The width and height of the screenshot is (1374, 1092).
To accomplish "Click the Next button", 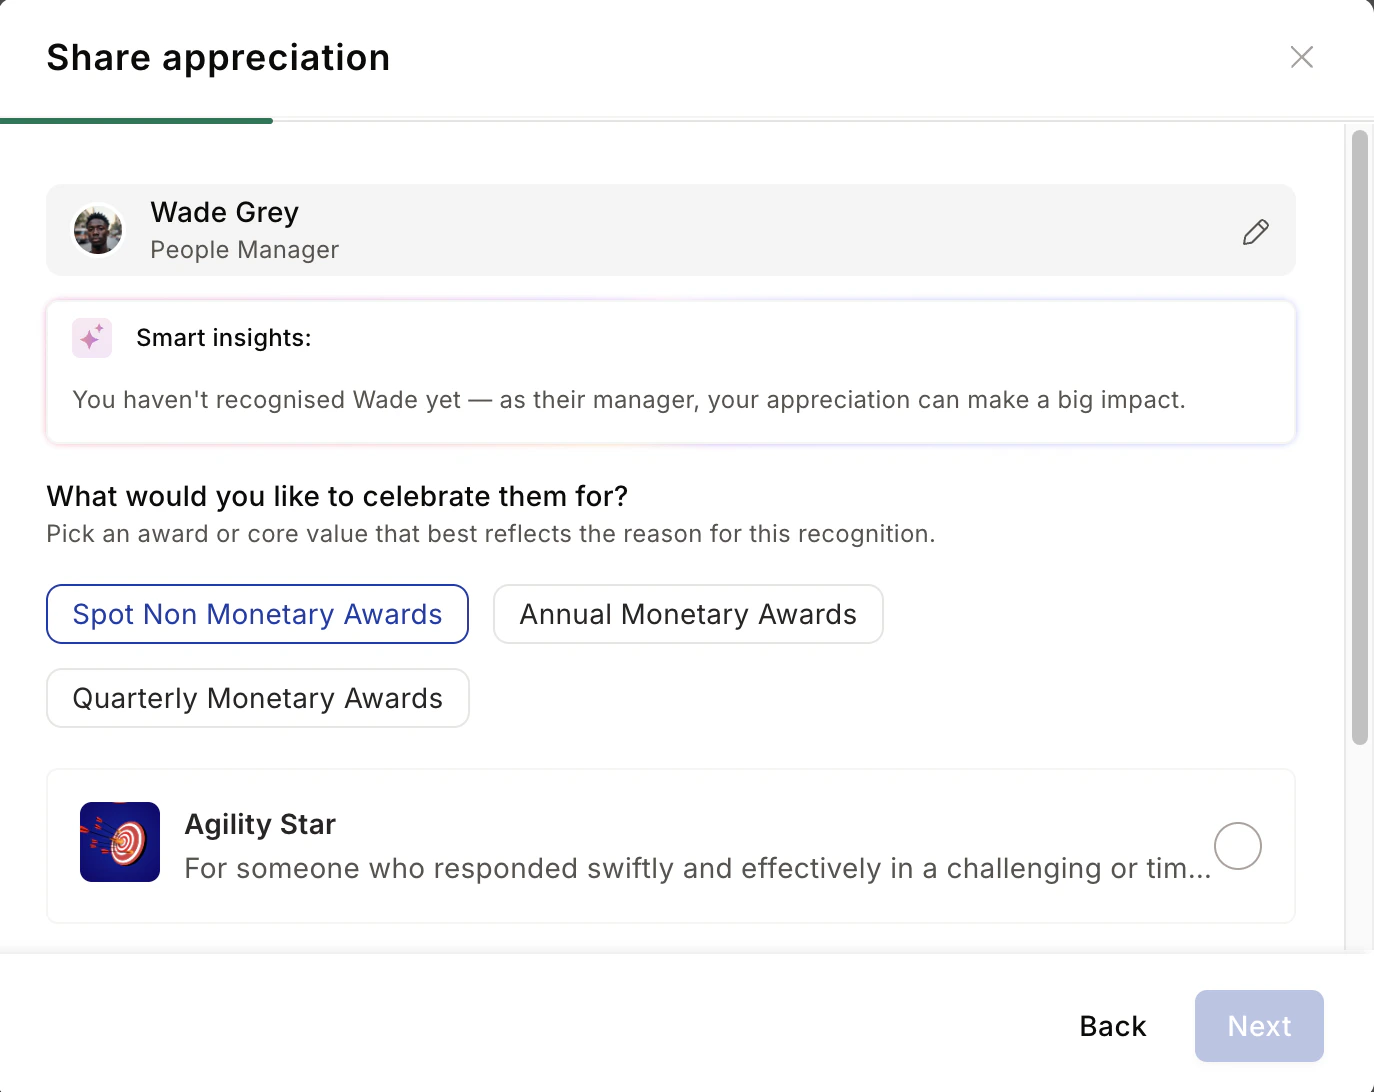I will (1259, 1026).
